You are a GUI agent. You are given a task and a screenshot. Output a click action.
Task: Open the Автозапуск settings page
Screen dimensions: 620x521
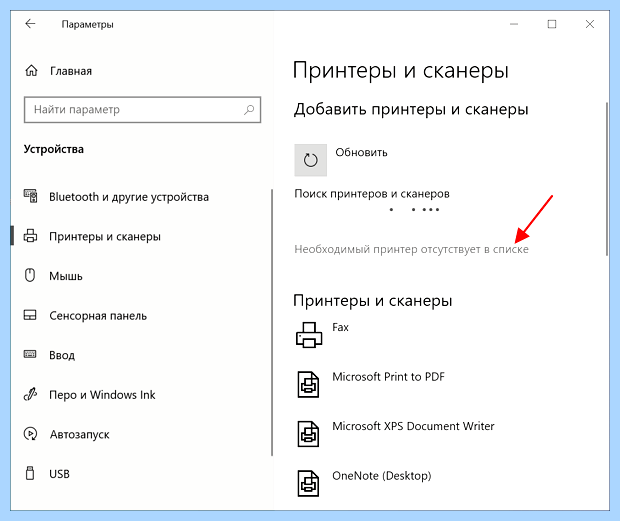79,434
